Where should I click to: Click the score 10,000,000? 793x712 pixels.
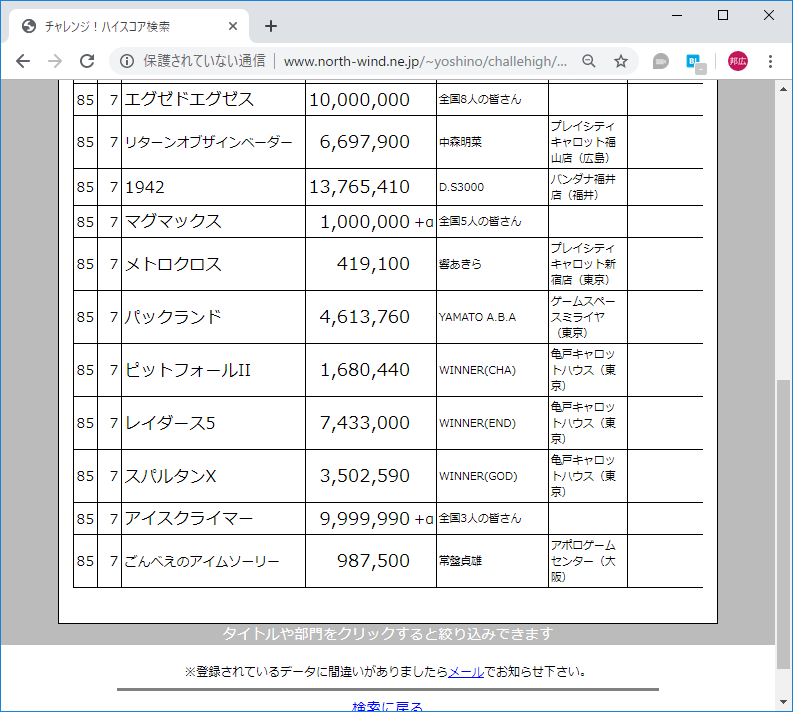click(x=359, y=100)
